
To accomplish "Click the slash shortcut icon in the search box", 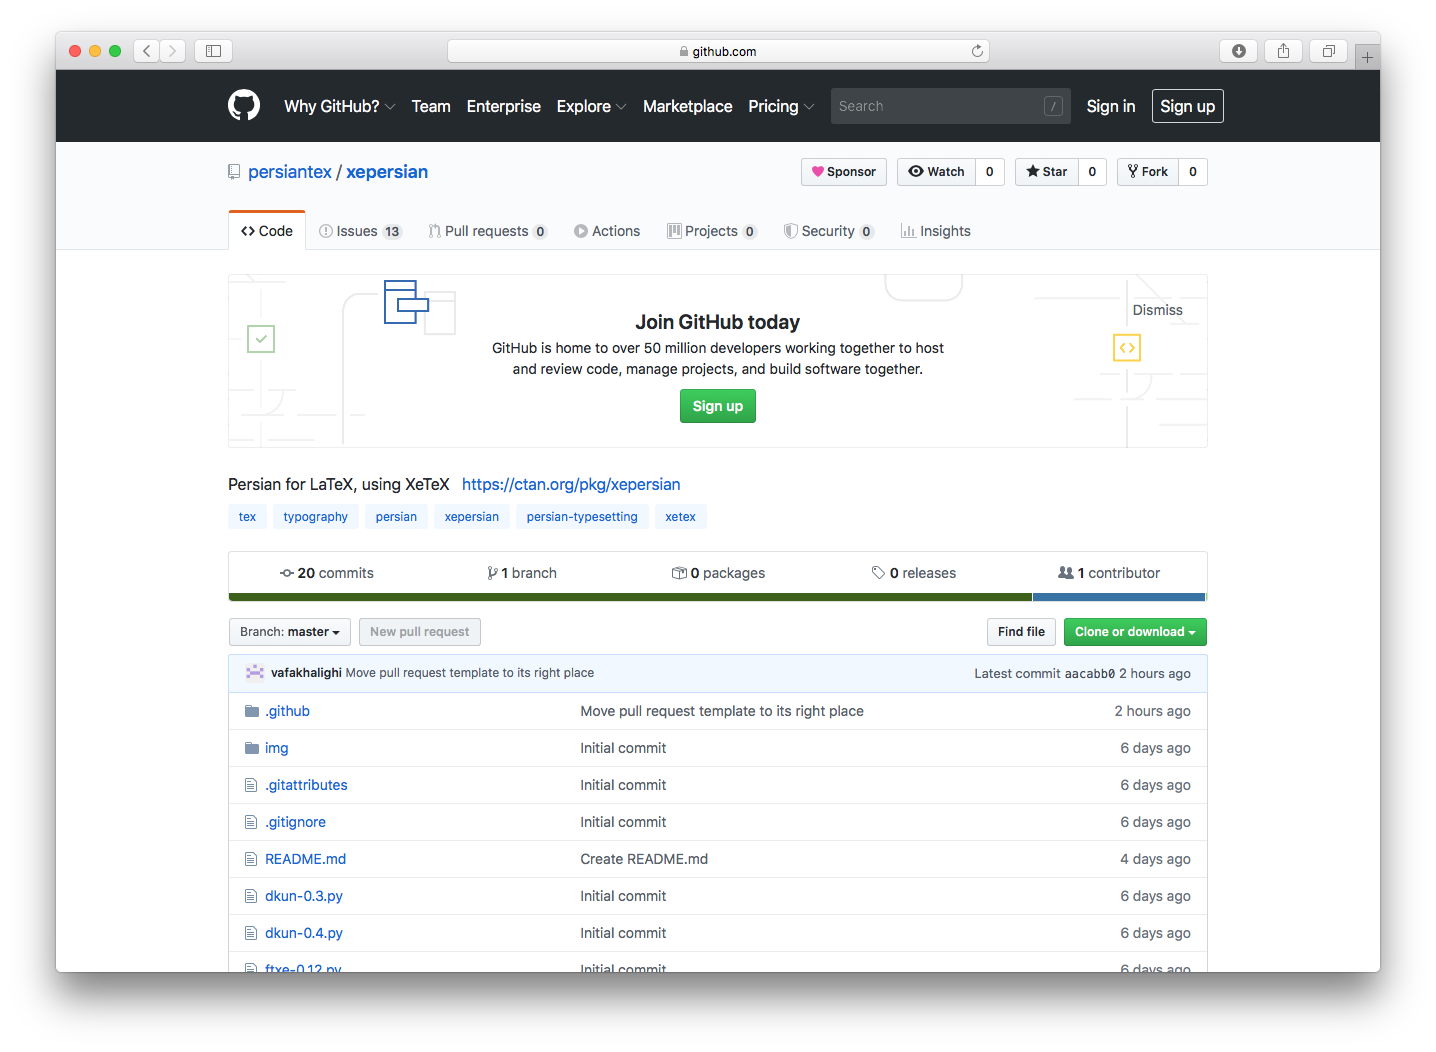I will (1053, 106).
